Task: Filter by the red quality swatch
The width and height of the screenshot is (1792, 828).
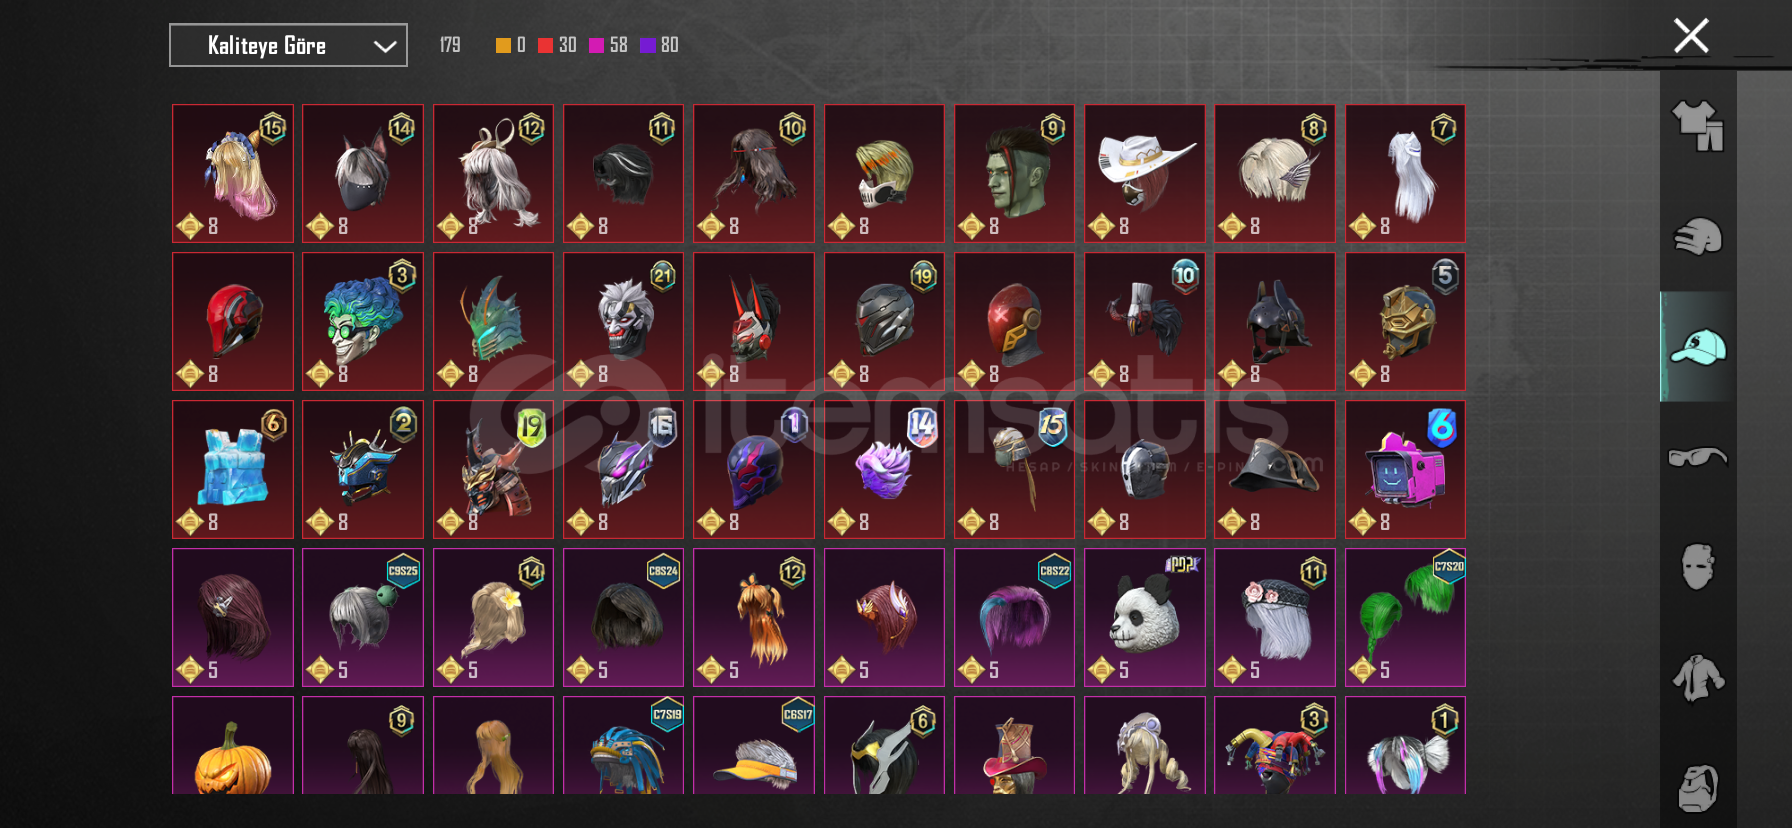Action: [545, 45]
